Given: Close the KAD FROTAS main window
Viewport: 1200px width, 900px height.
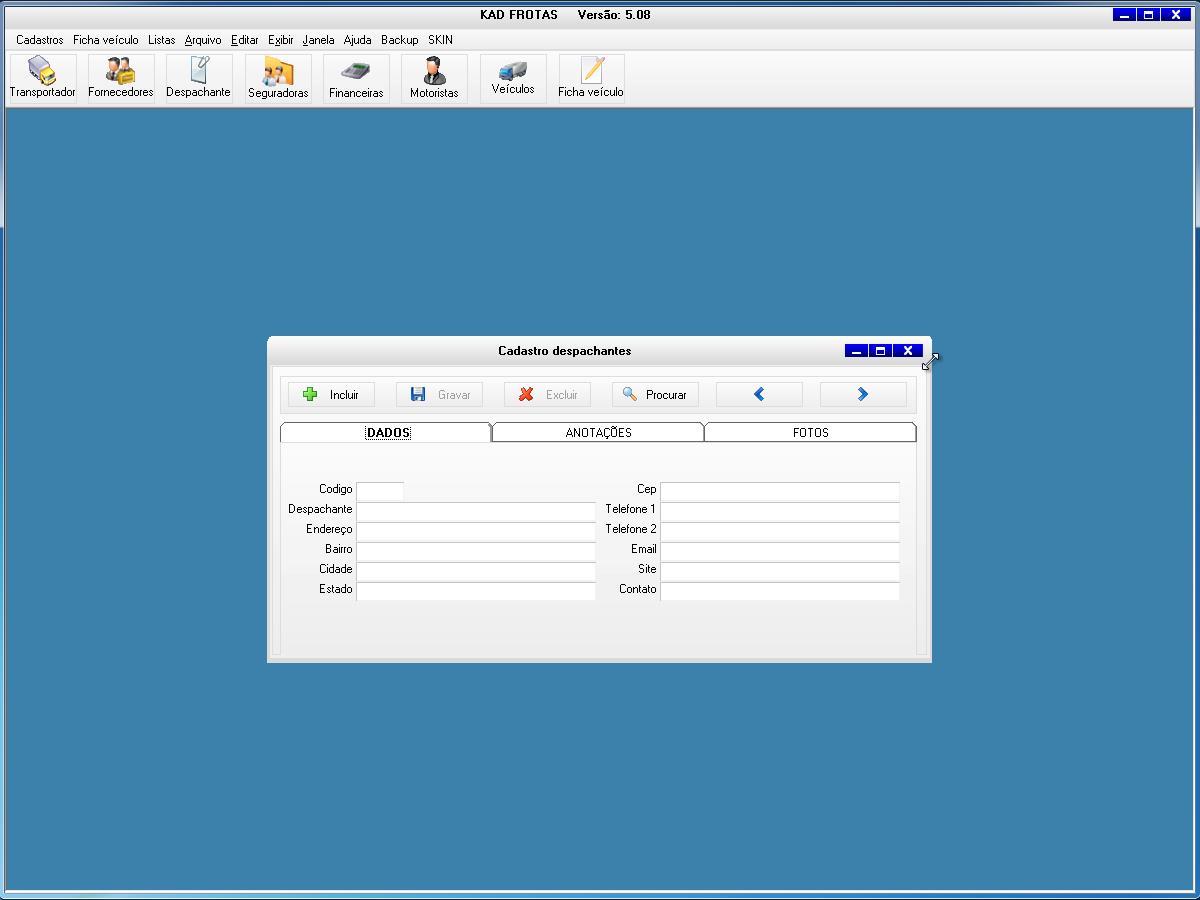Looking at the screenshot, I should pyautogui.click(x=1176, y=15).
